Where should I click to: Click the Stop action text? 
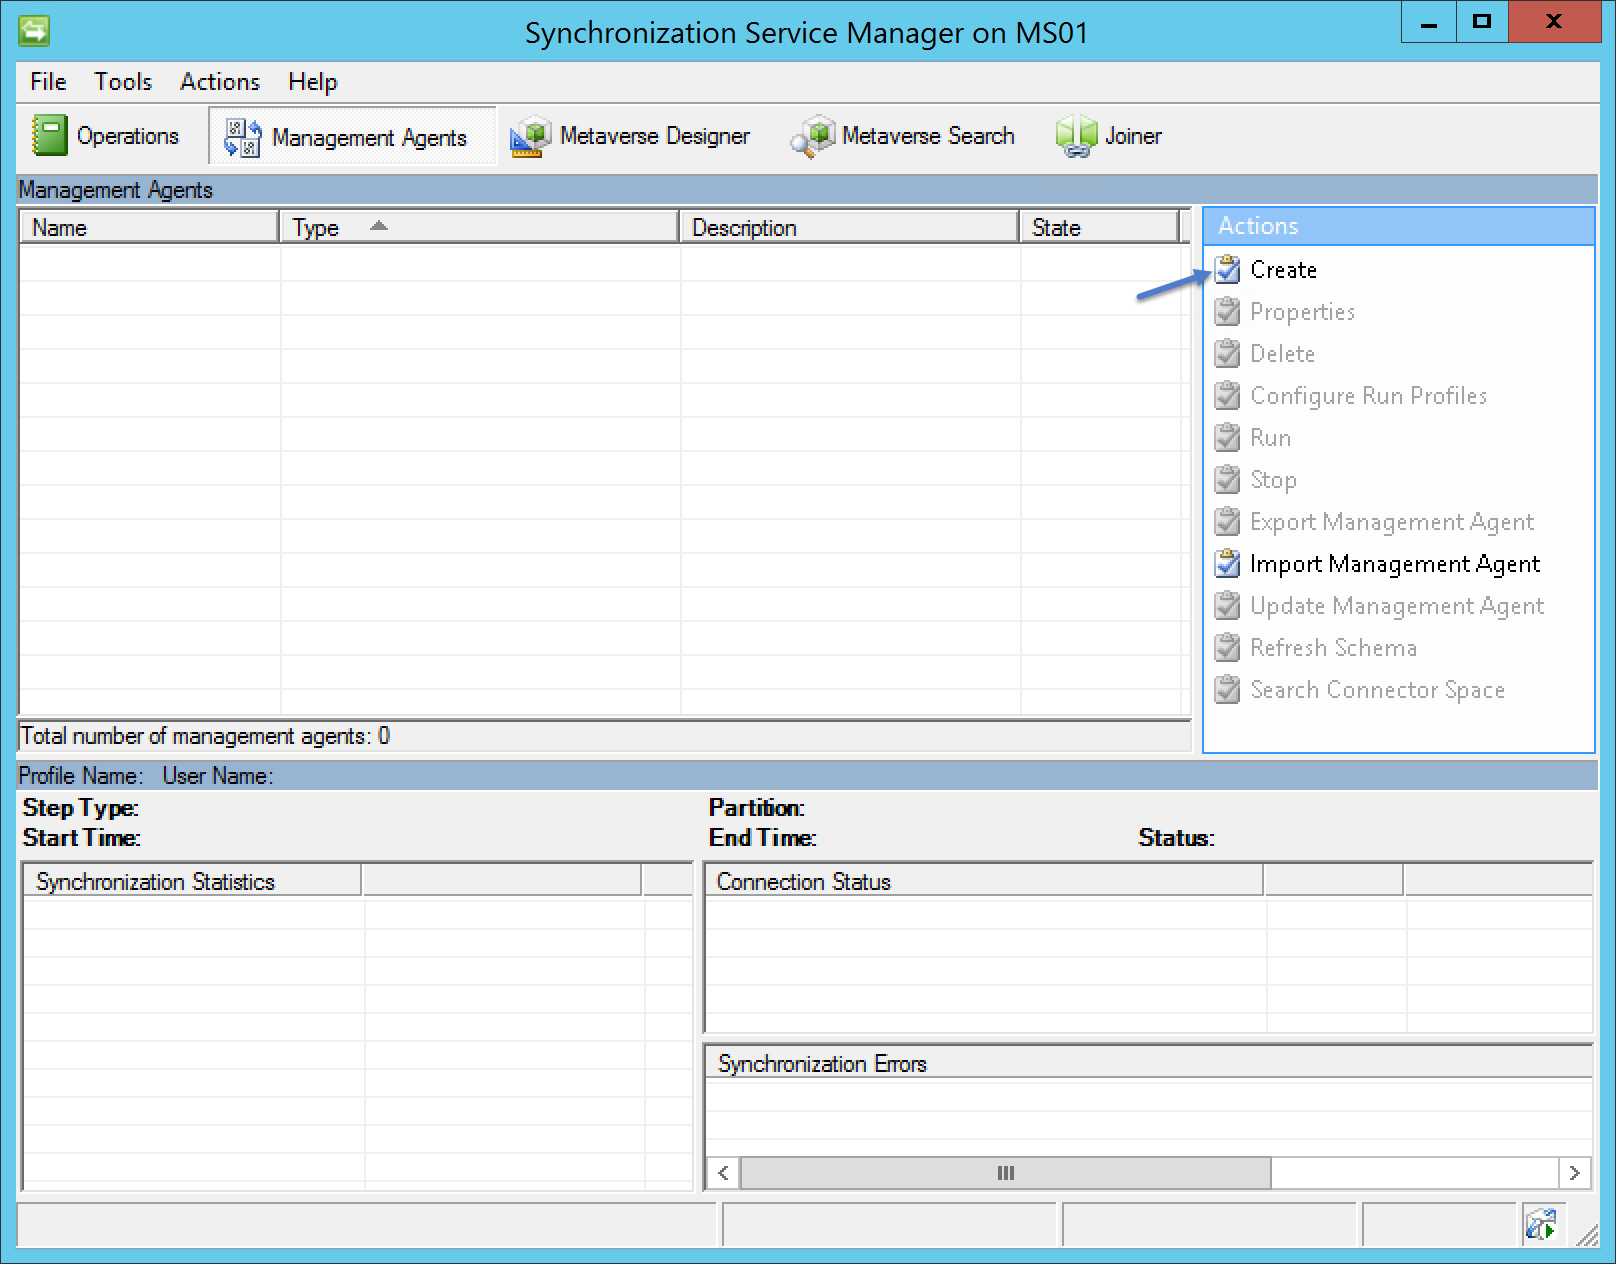pyautogui.click(x=1274, y=480)
